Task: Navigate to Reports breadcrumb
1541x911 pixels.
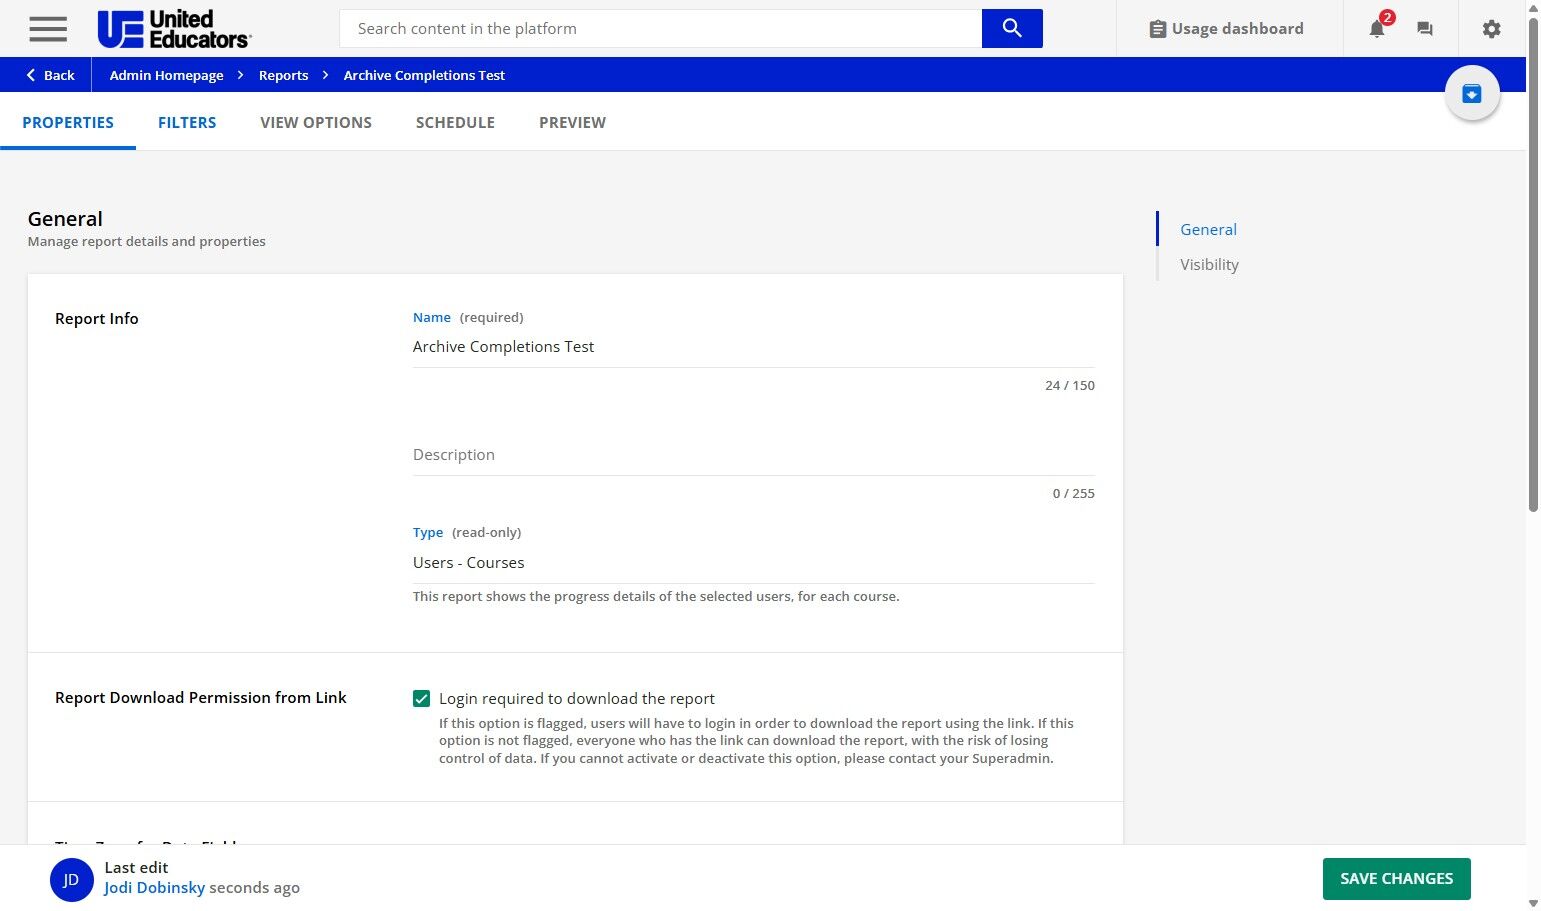Action: click(283, 75)
